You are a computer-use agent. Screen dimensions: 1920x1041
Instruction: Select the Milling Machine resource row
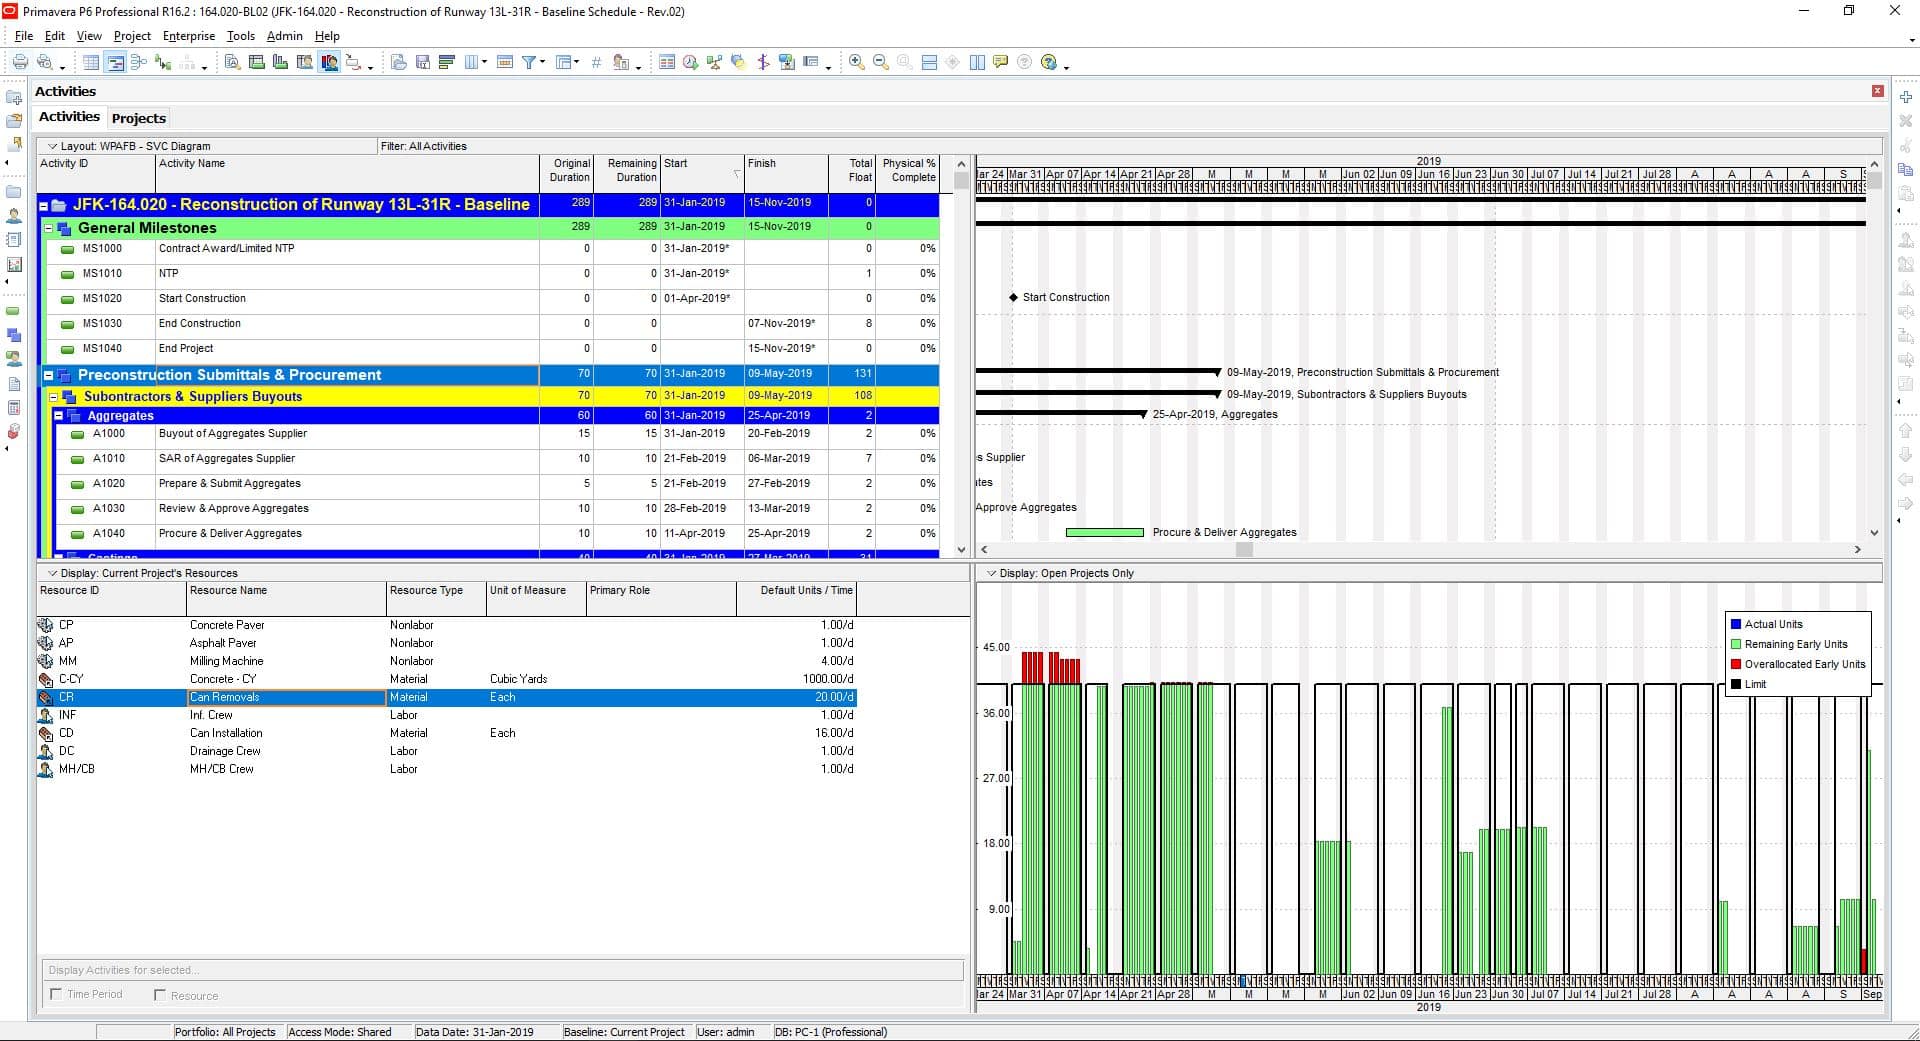tap(446, 661)
